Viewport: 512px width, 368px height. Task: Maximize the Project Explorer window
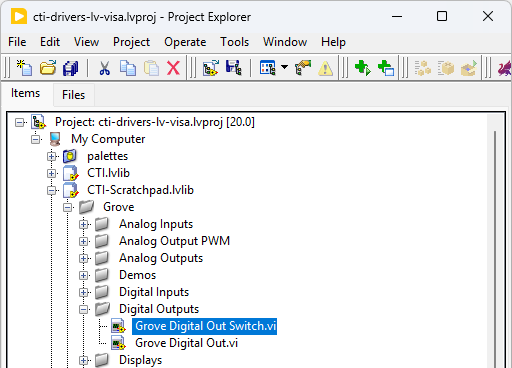coord(442,16)
